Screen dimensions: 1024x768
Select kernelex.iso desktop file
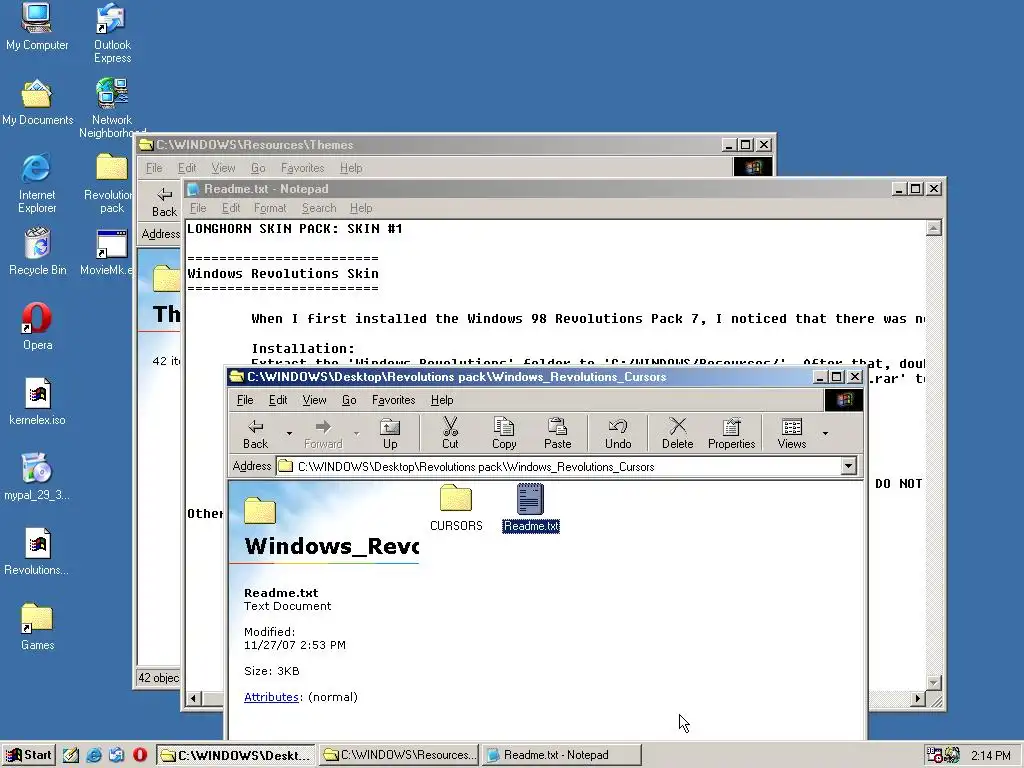pos(37,402)
